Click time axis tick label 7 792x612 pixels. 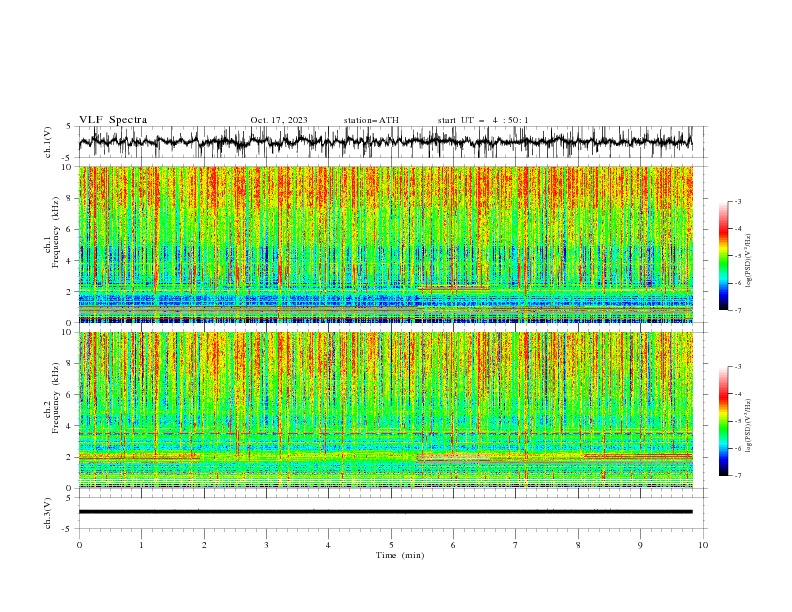pyautogui.click(x=516, y=545)
